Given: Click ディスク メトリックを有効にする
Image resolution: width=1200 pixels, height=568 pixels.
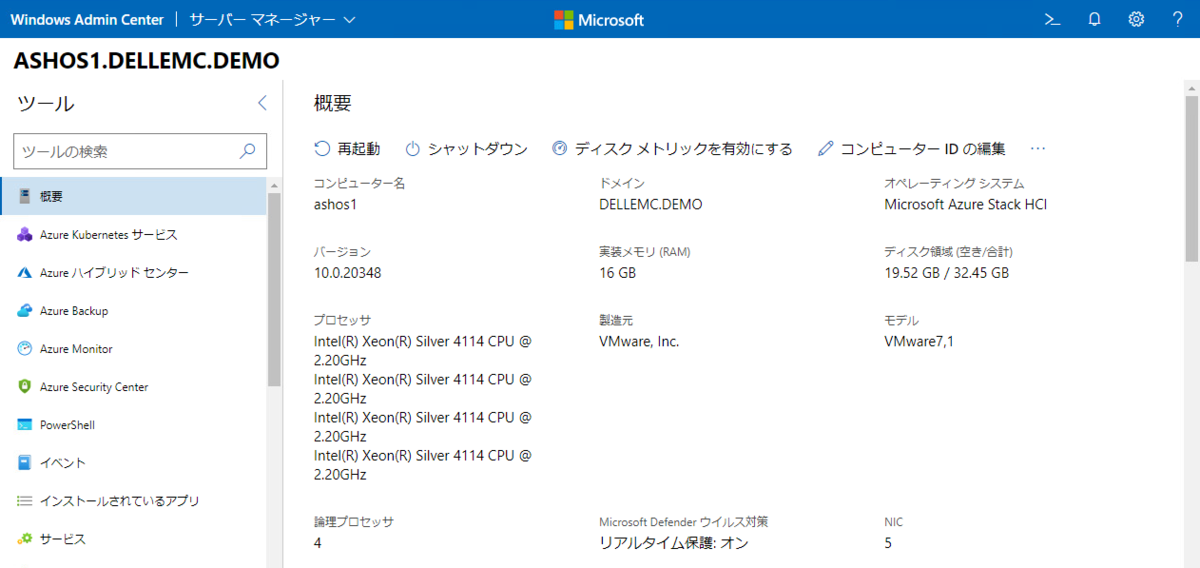Looking at the screenshot, I should [x=672, y=148].
